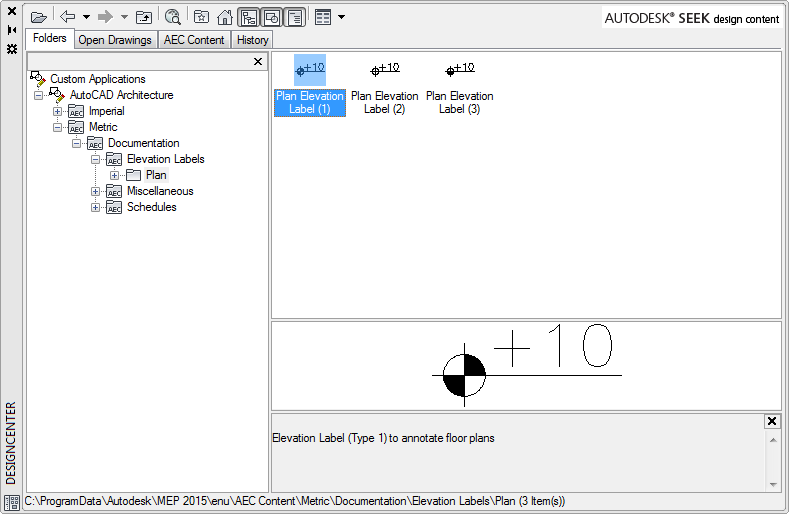Open the Search magnifier tool
The height and width of the screenshot is (514, 789).
(173, 17)
